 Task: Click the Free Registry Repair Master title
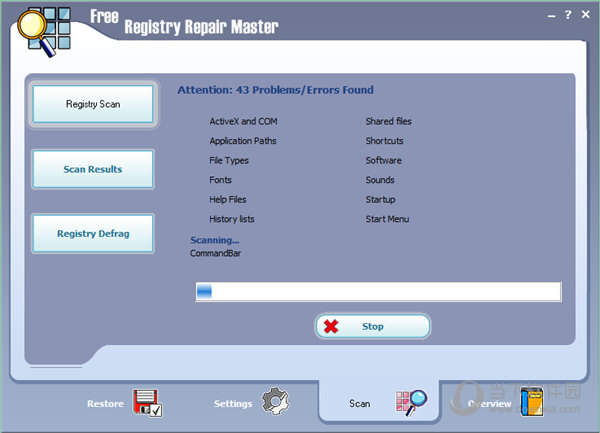pos(184,23)
